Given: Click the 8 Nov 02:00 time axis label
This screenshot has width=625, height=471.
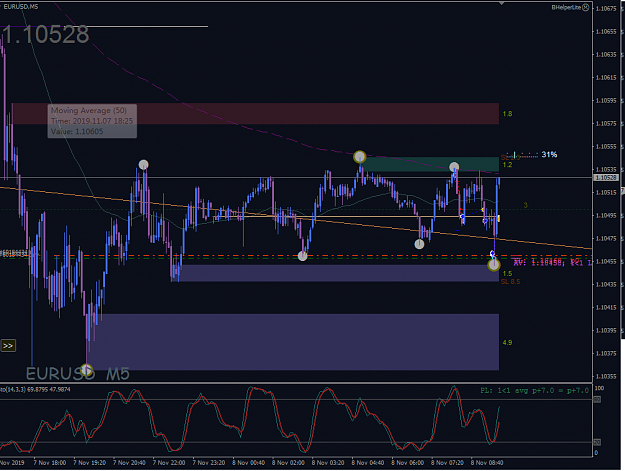Looking at the screenshot, I should 288,463.
